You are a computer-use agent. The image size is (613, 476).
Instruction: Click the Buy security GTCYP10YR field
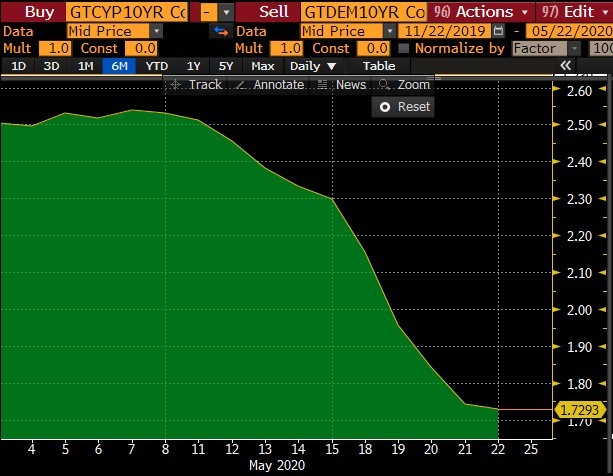tap(126, 12)
